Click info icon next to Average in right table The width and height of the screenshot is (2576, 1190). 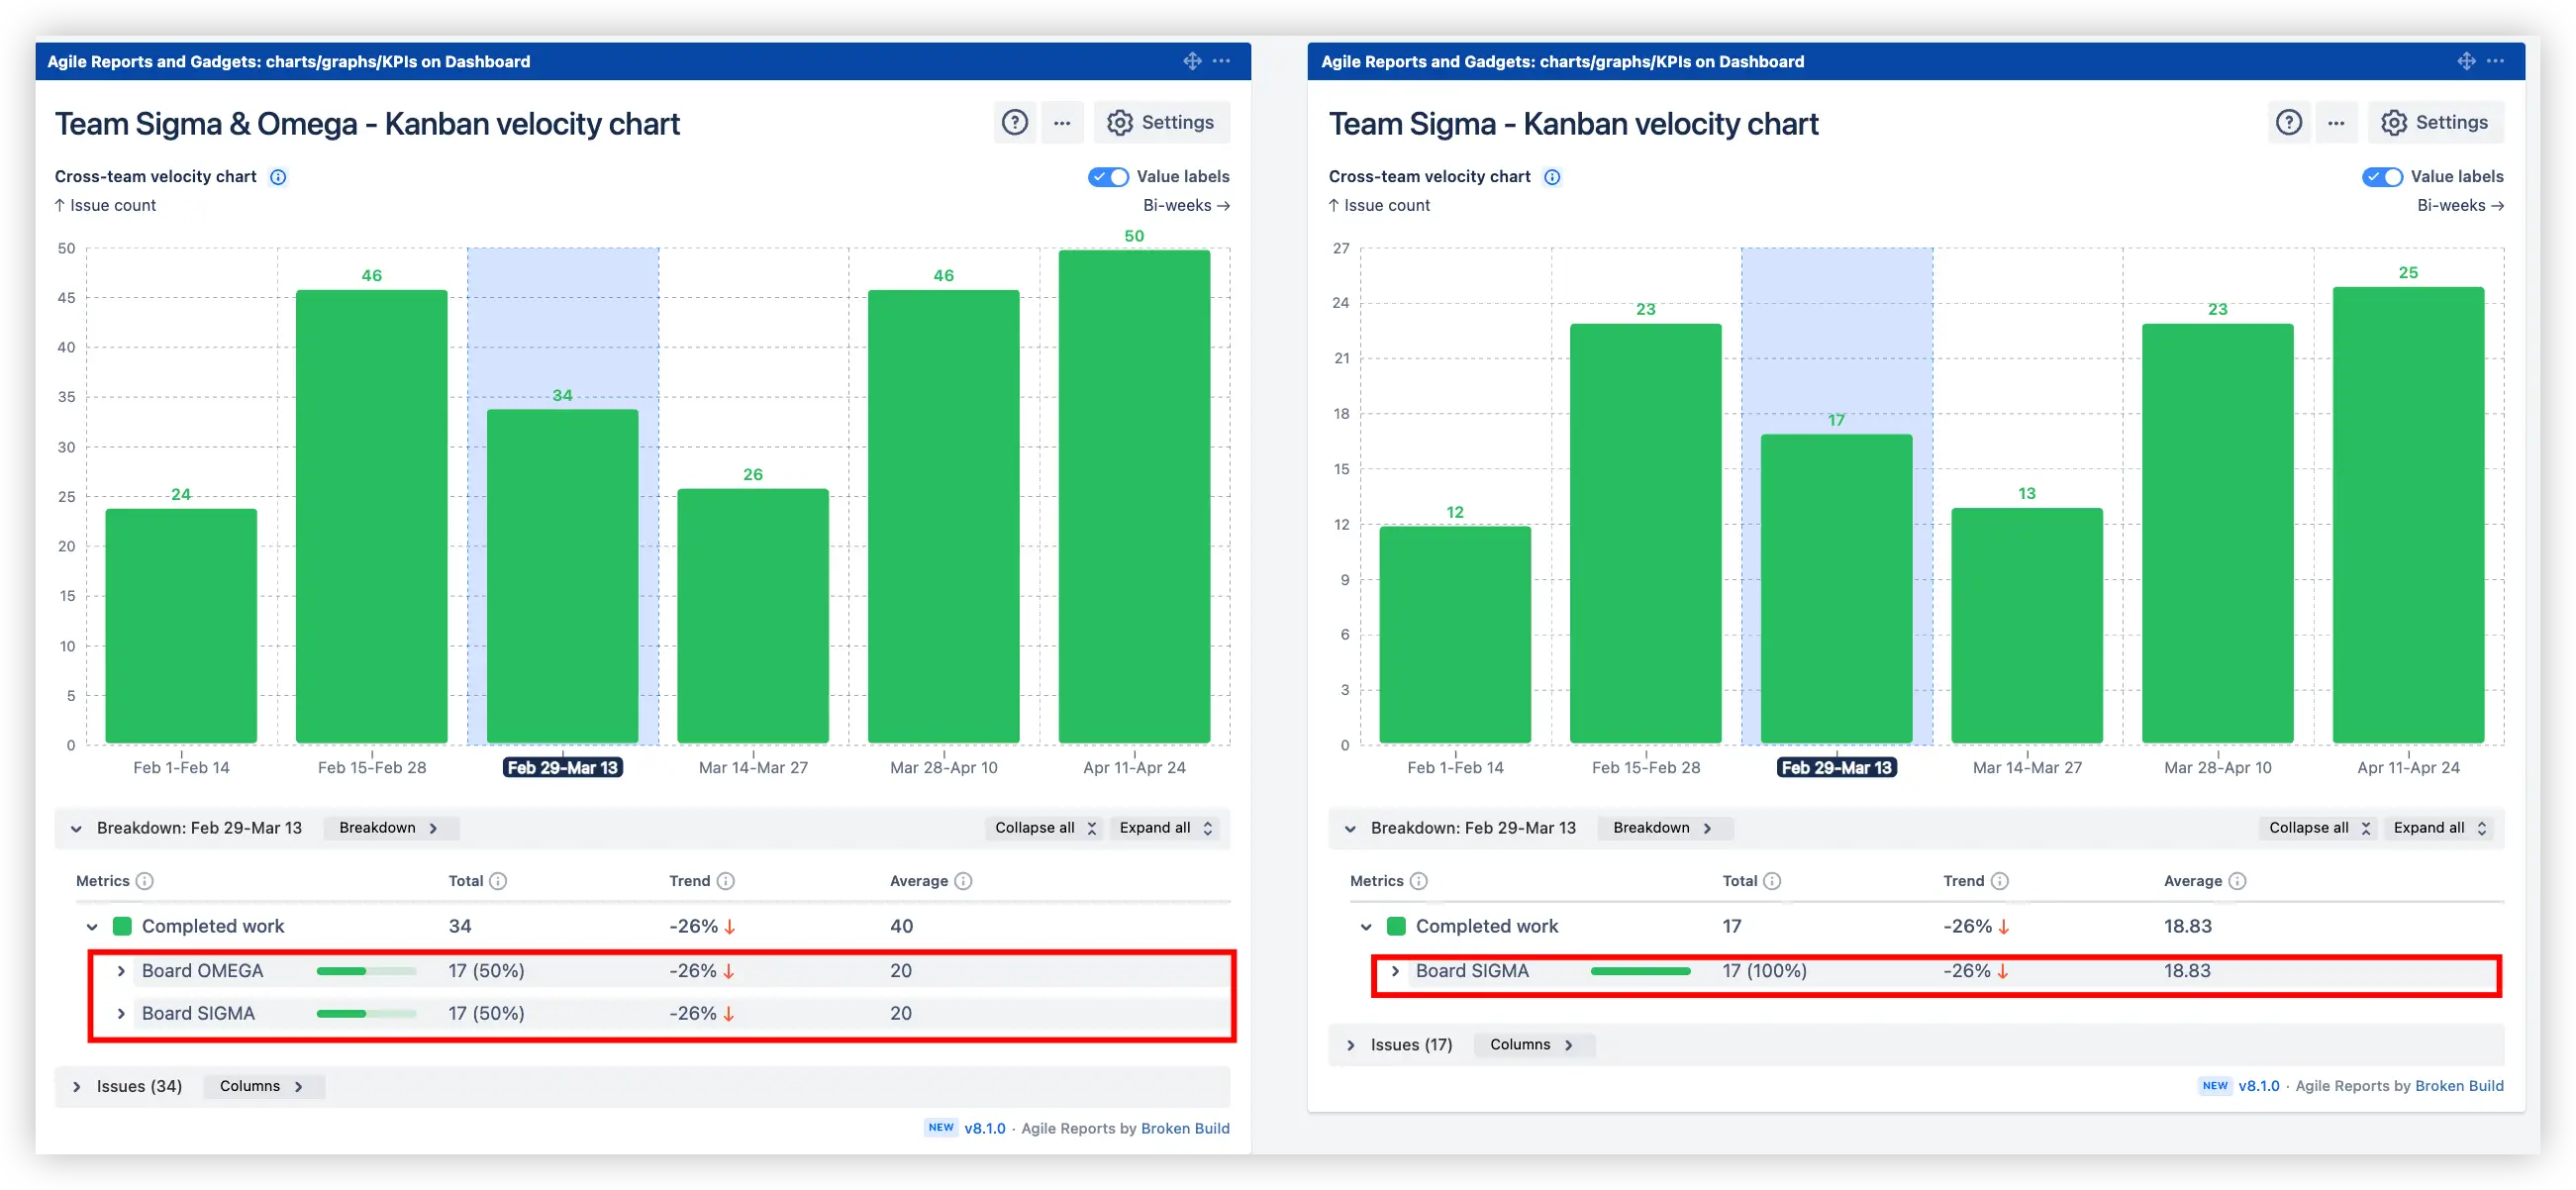point(2237,881)
